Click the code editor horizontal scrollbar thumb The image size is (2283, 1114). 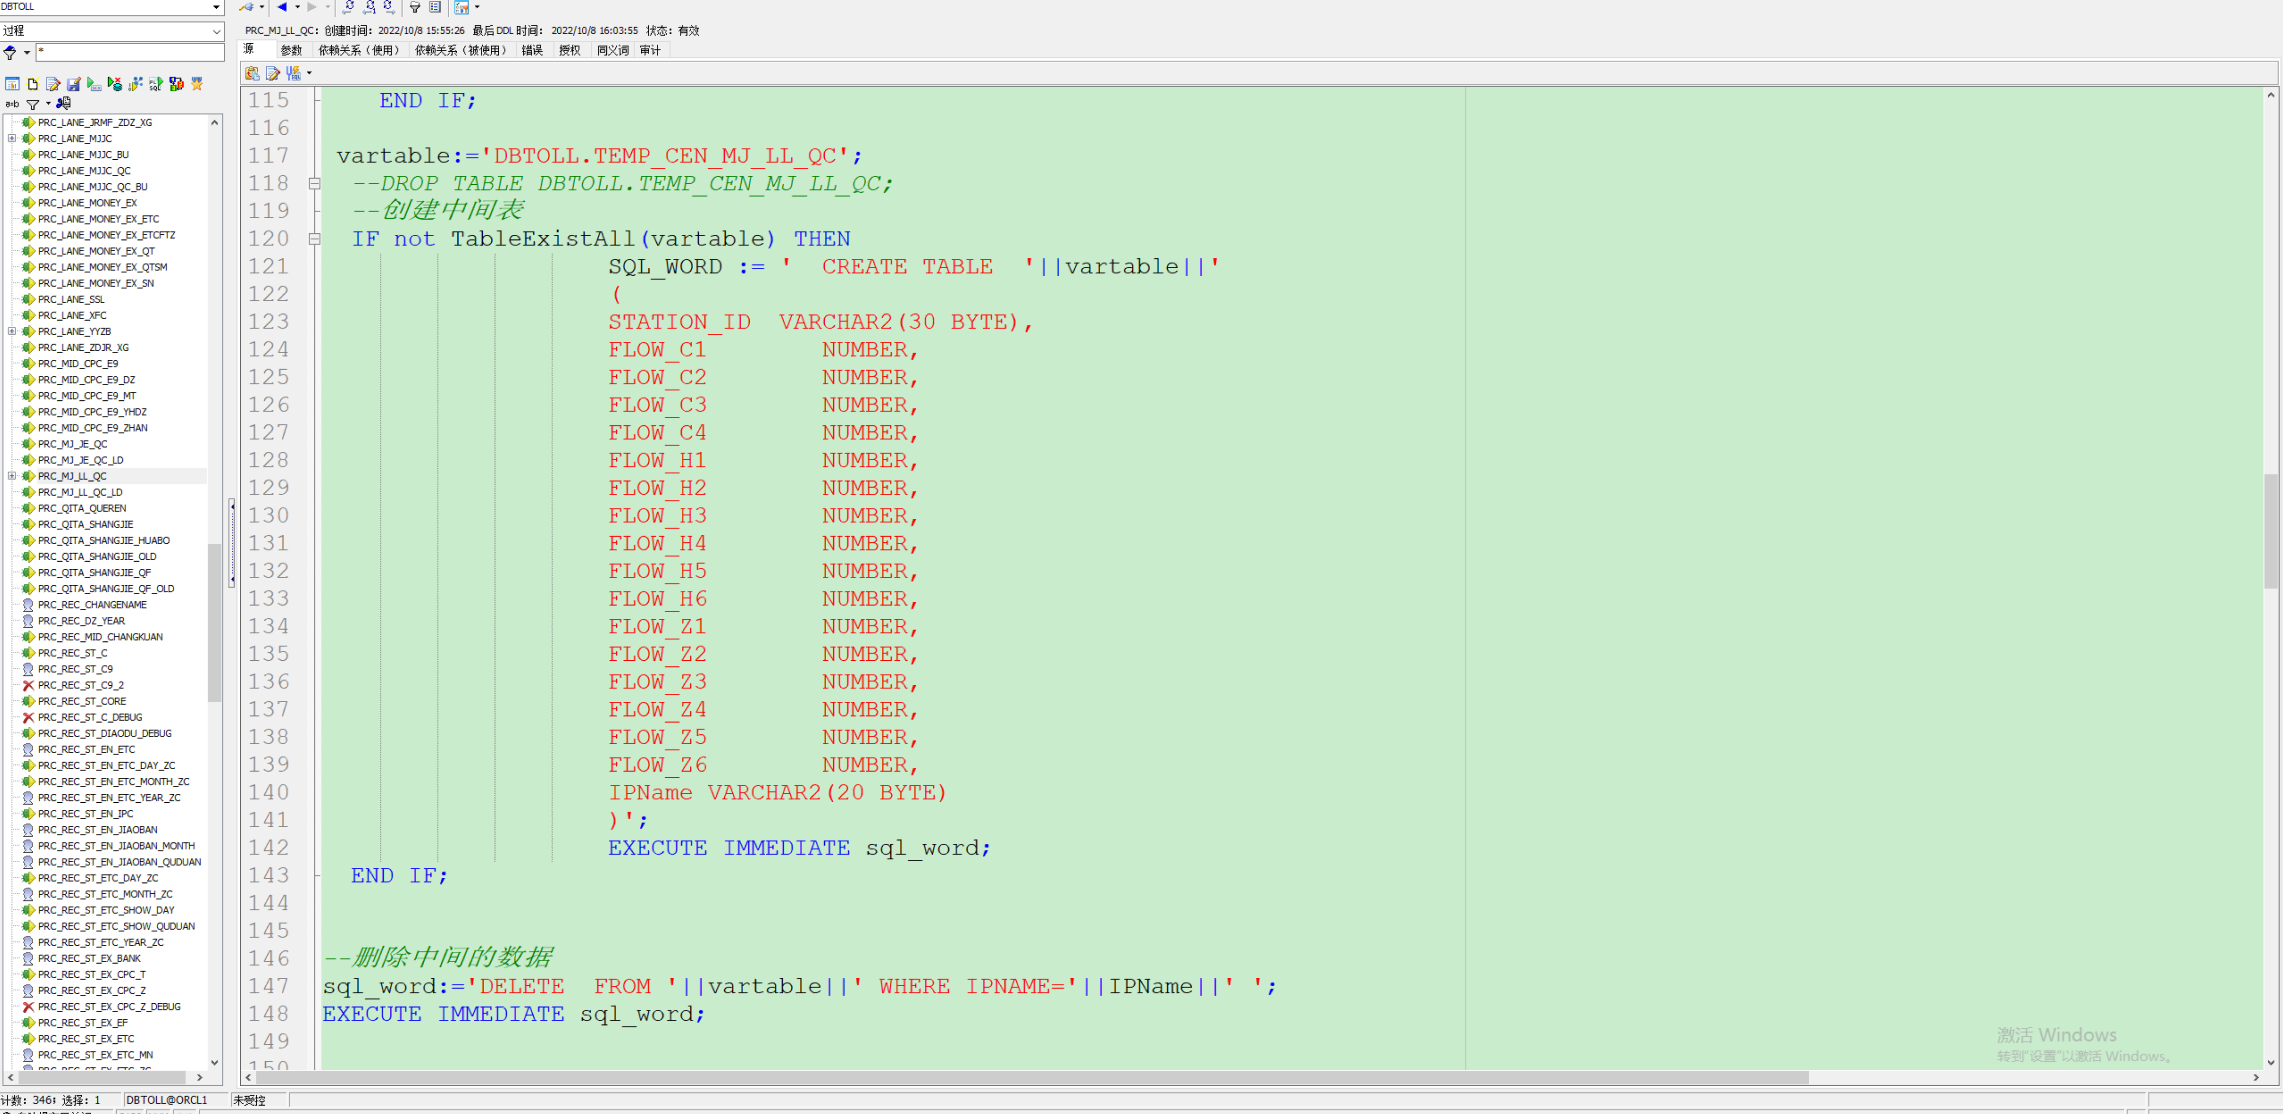1032,1077
